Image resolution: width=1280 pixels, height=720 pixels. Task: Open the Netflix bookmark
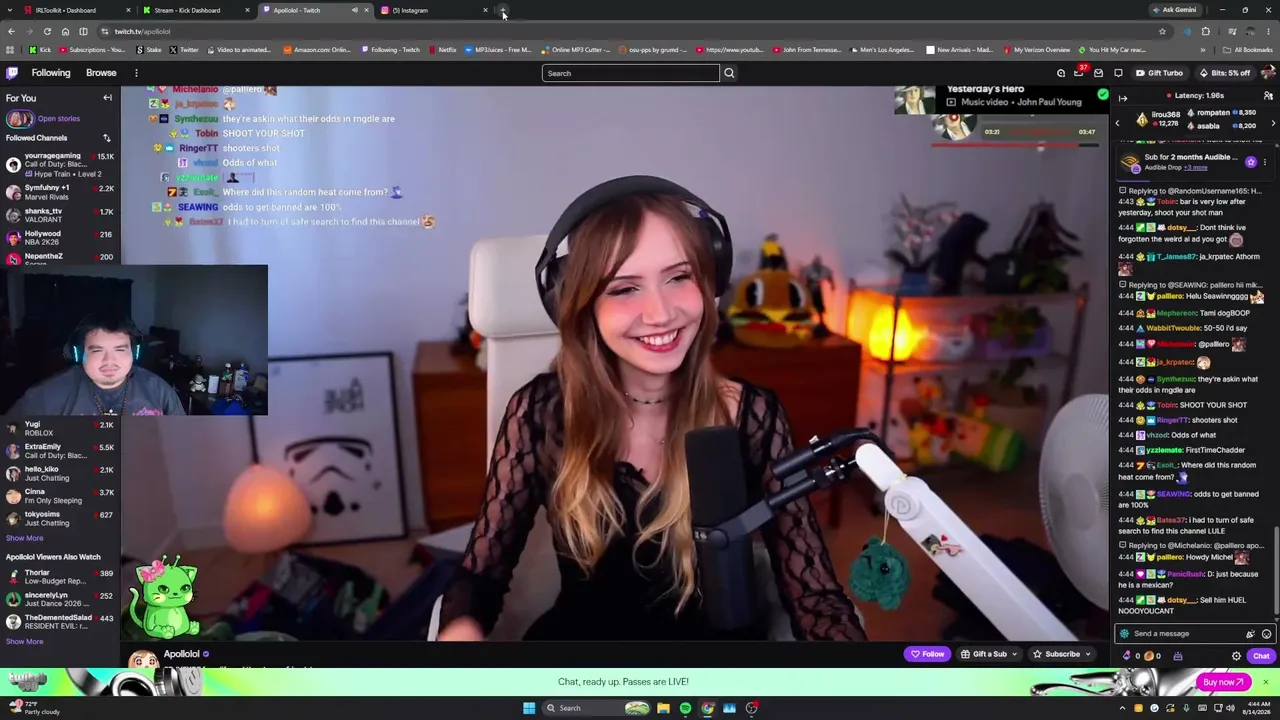[x=442, y=49]
